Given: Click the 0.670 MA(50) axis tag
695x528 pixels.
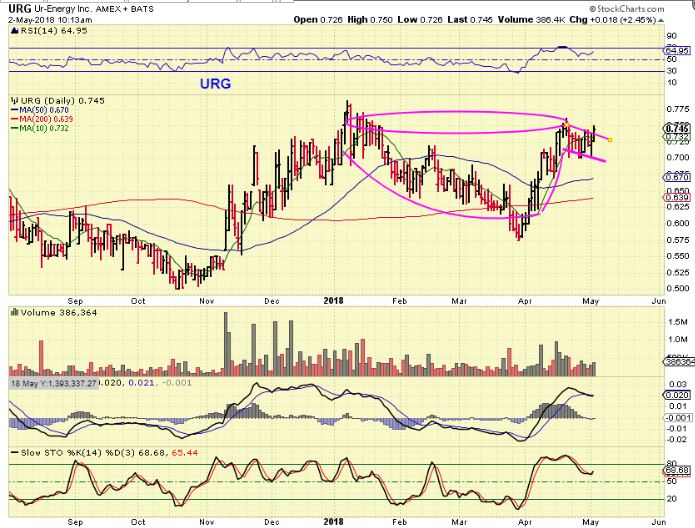Looking at the screenshot, I should (678, 177).
